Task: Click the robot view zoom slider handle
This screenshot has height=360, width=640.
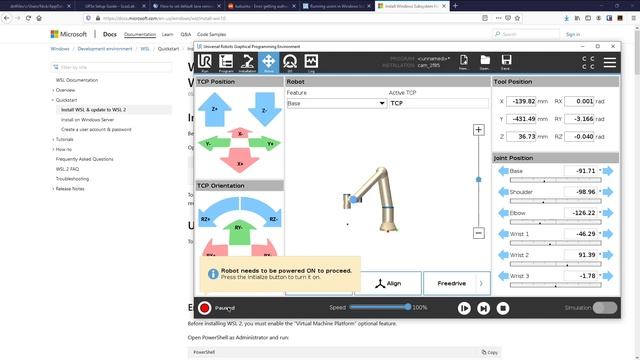Action: 479,180
